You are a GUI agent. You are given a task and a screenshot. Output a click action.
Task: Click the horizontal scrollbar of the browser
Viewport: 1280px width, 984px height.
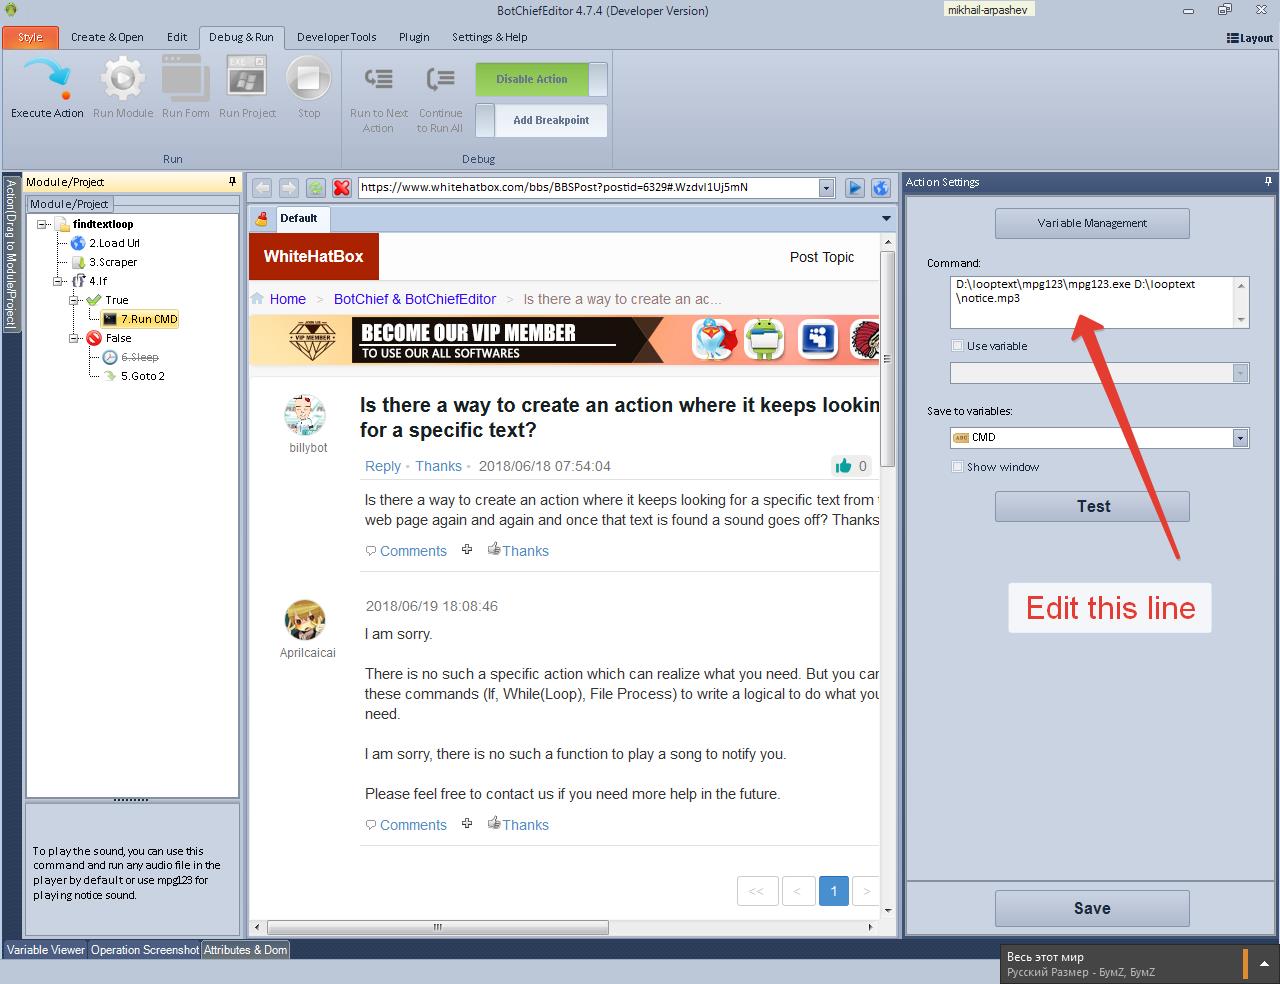click(436, 928)
